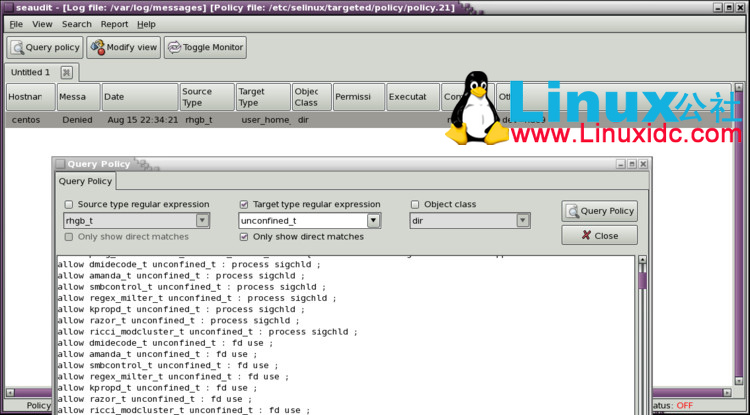Viewport: 750px width, 415px height.
Task: Click into the unconfined_t target type field
Action: pyautogui.click(x=303, y=221)
